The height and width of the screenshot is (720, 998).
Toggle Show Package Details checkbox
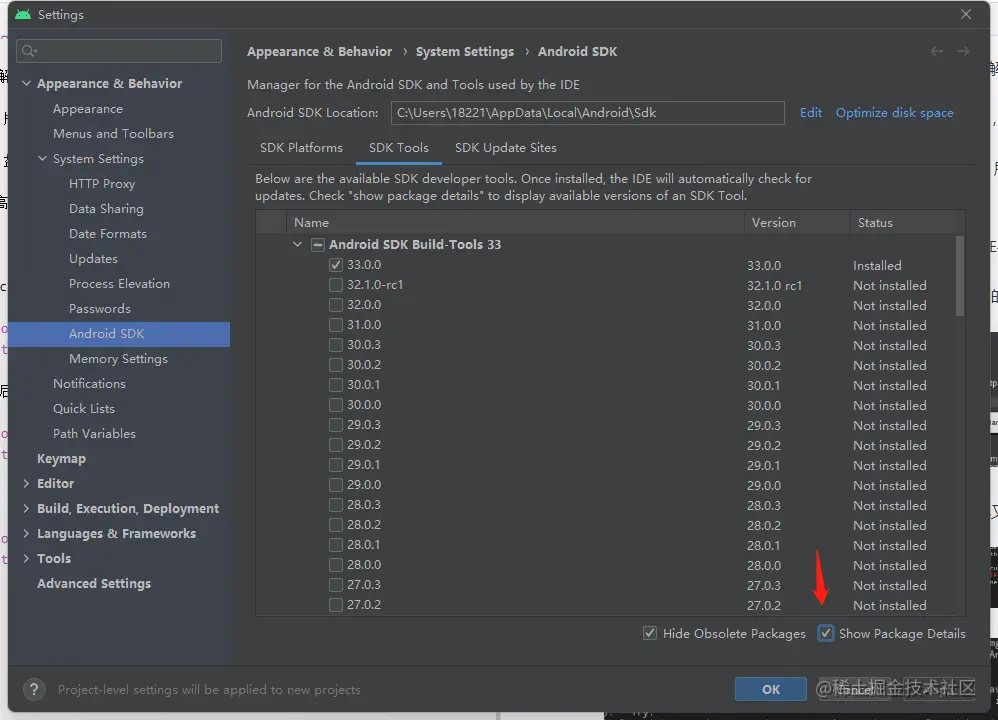826,633
